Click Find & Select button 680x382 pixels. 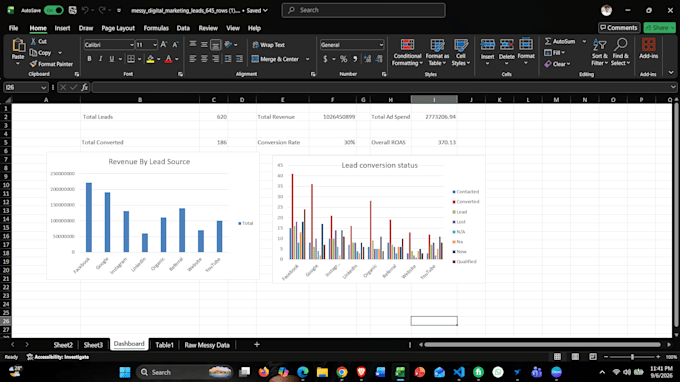click(620, 52)
